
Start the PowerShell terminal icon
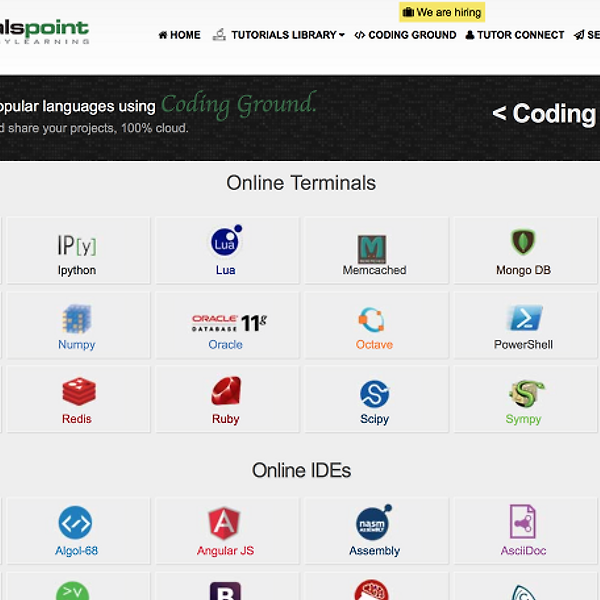(524, 319)
